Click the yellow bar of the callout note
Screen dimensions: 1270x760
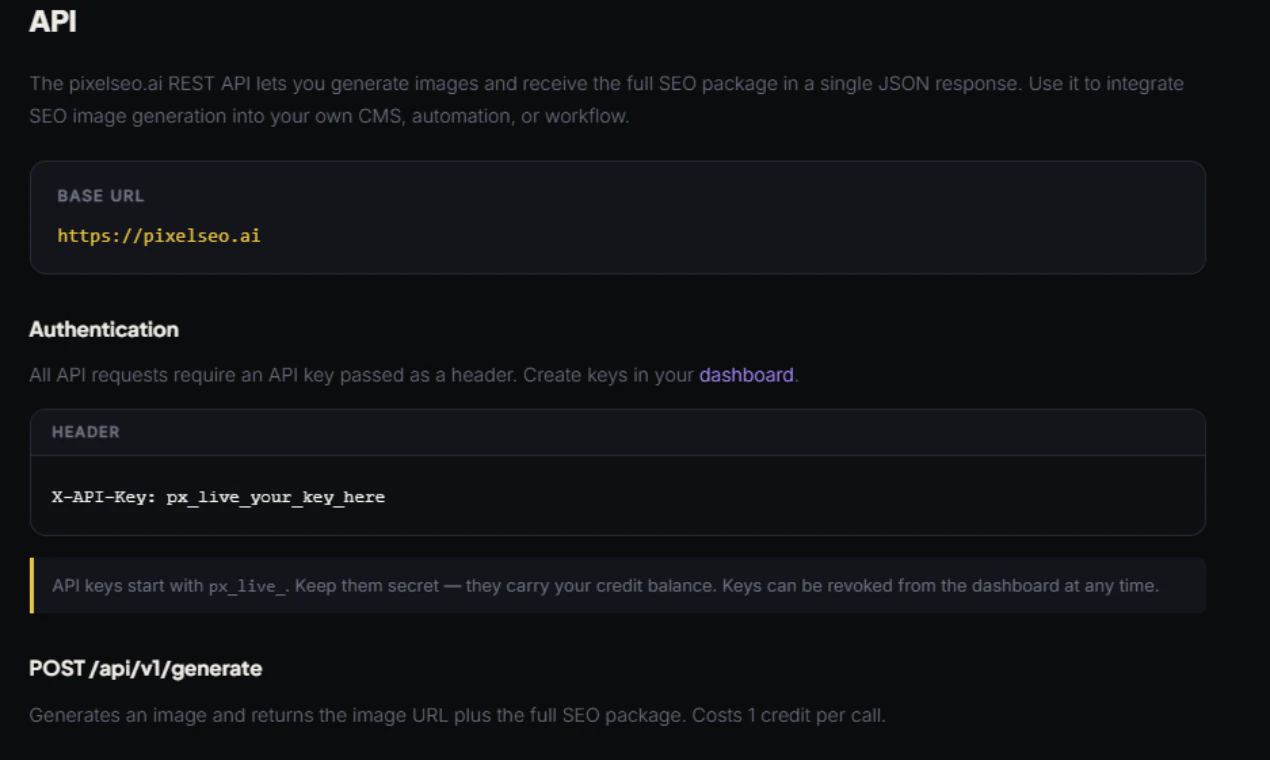coord(32,585)
